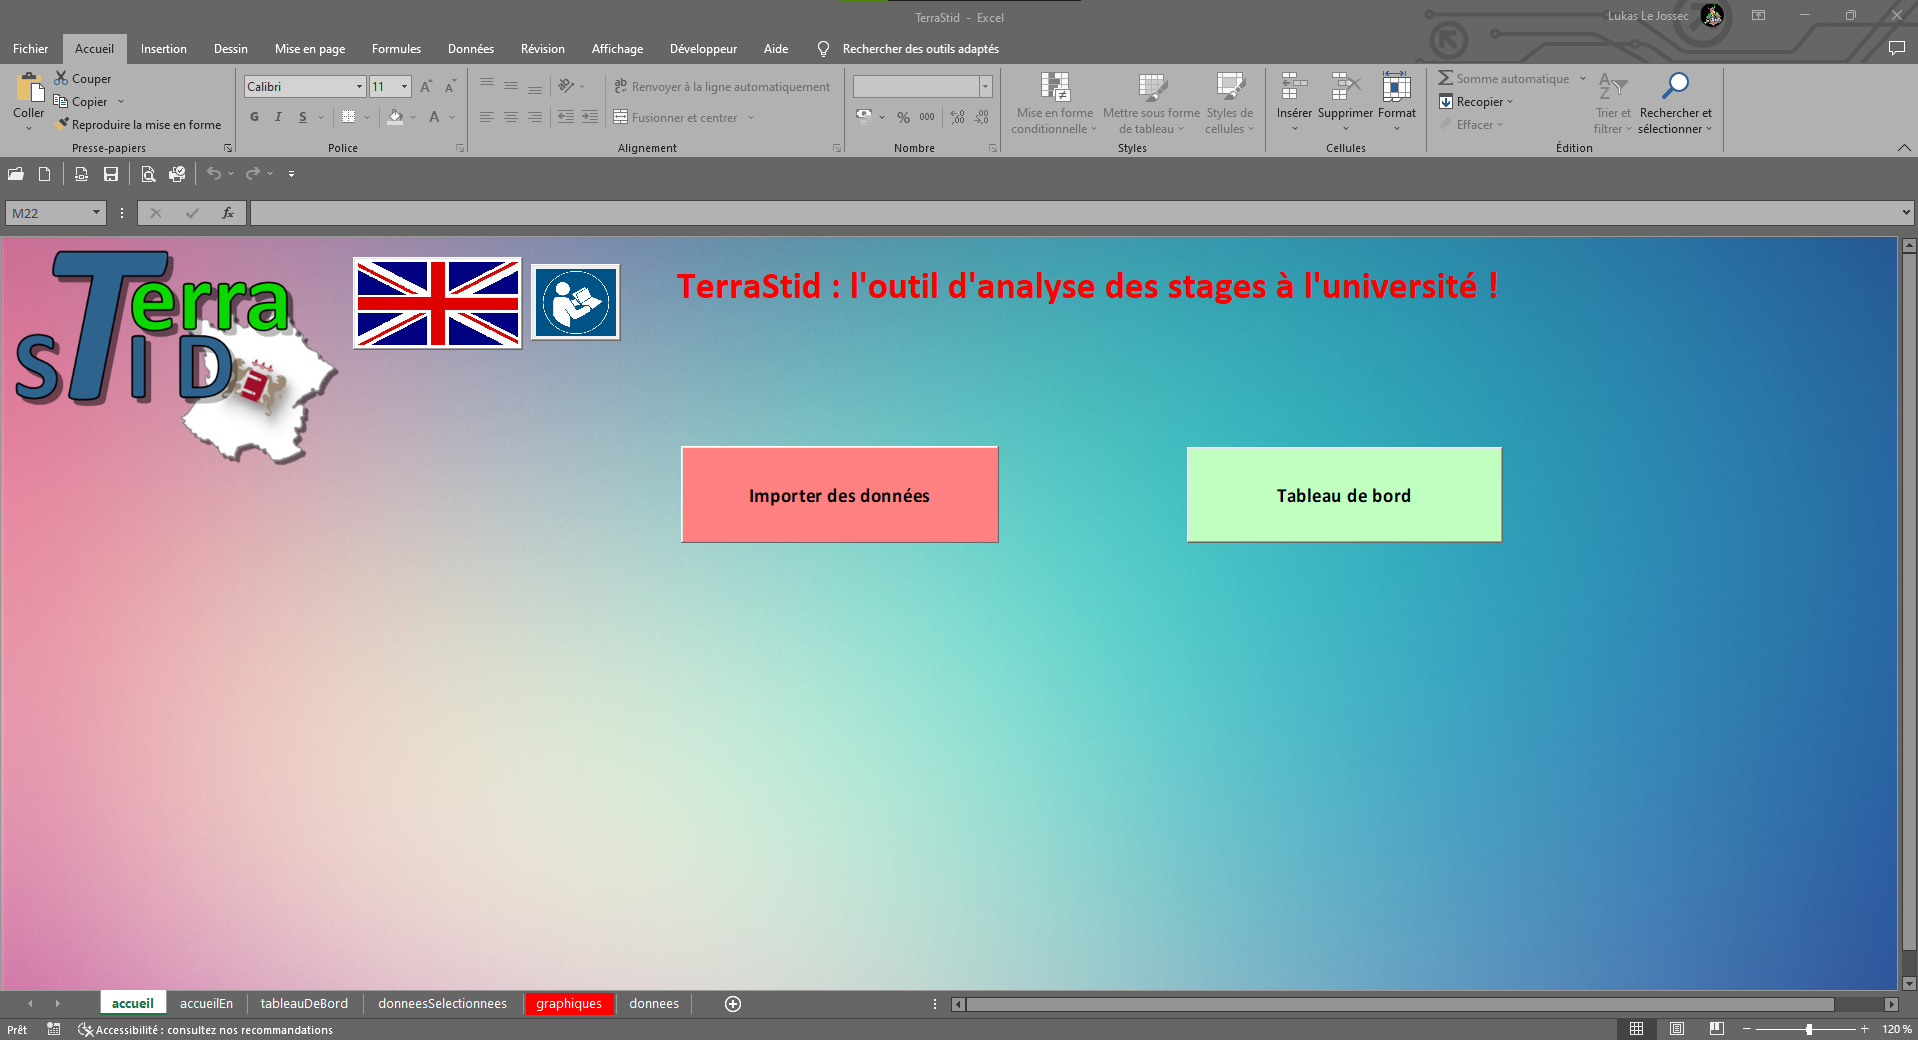
Task: Click the Tableau de bord button
Action: pos(1343,495)
